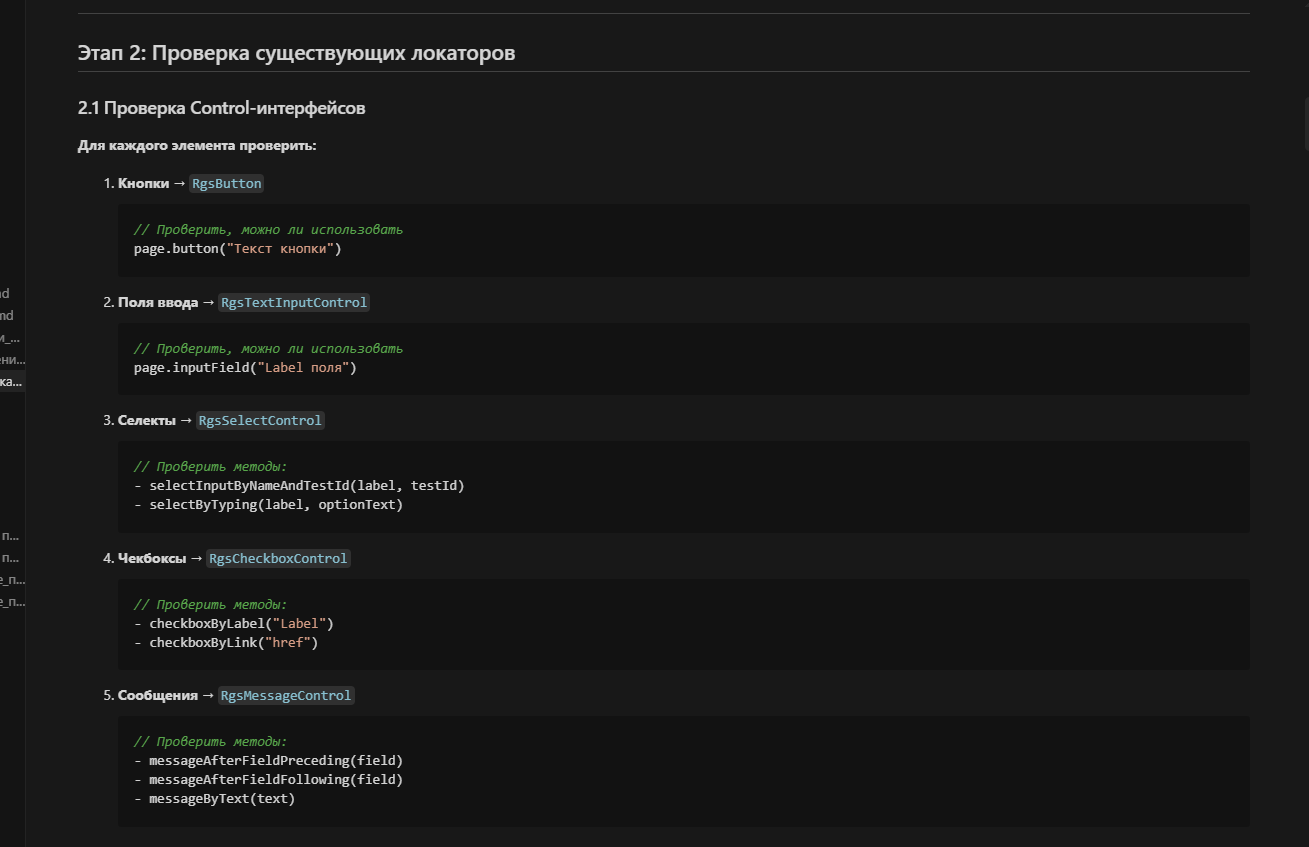Click code line page.button("Текст кнопки")

pyautogui.click(x=238, y=249)
